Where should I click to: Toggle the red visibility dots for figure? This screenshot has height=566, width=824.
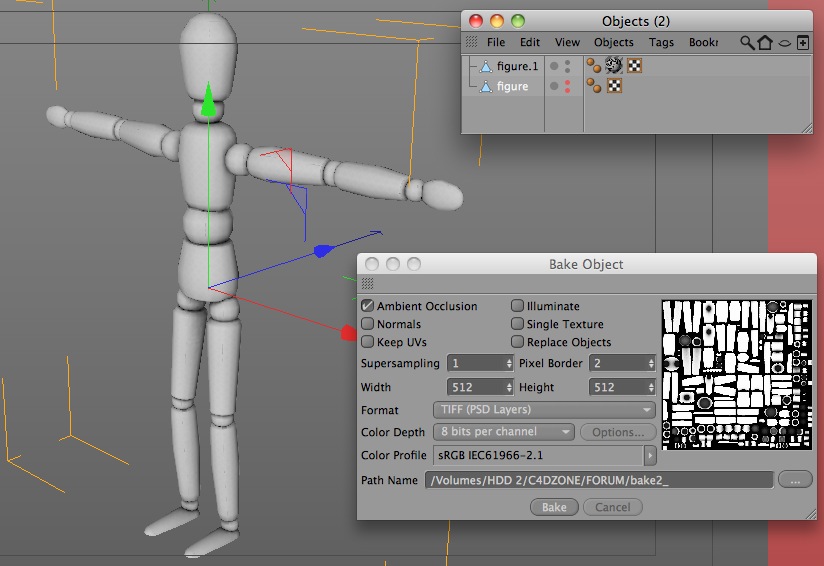click(x=568, y=86)
